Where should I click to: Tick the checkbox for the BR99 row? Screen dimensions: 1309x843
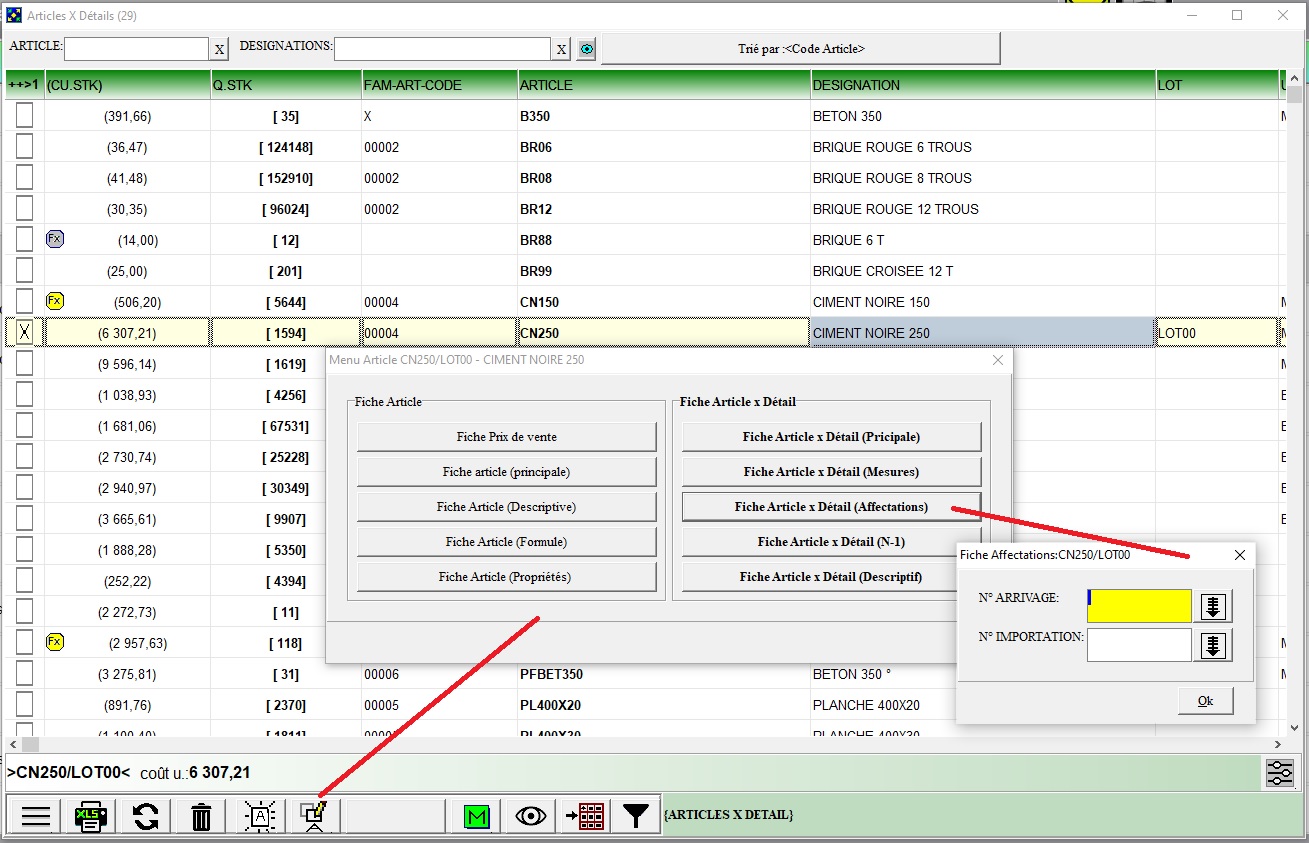coord(24,271)
